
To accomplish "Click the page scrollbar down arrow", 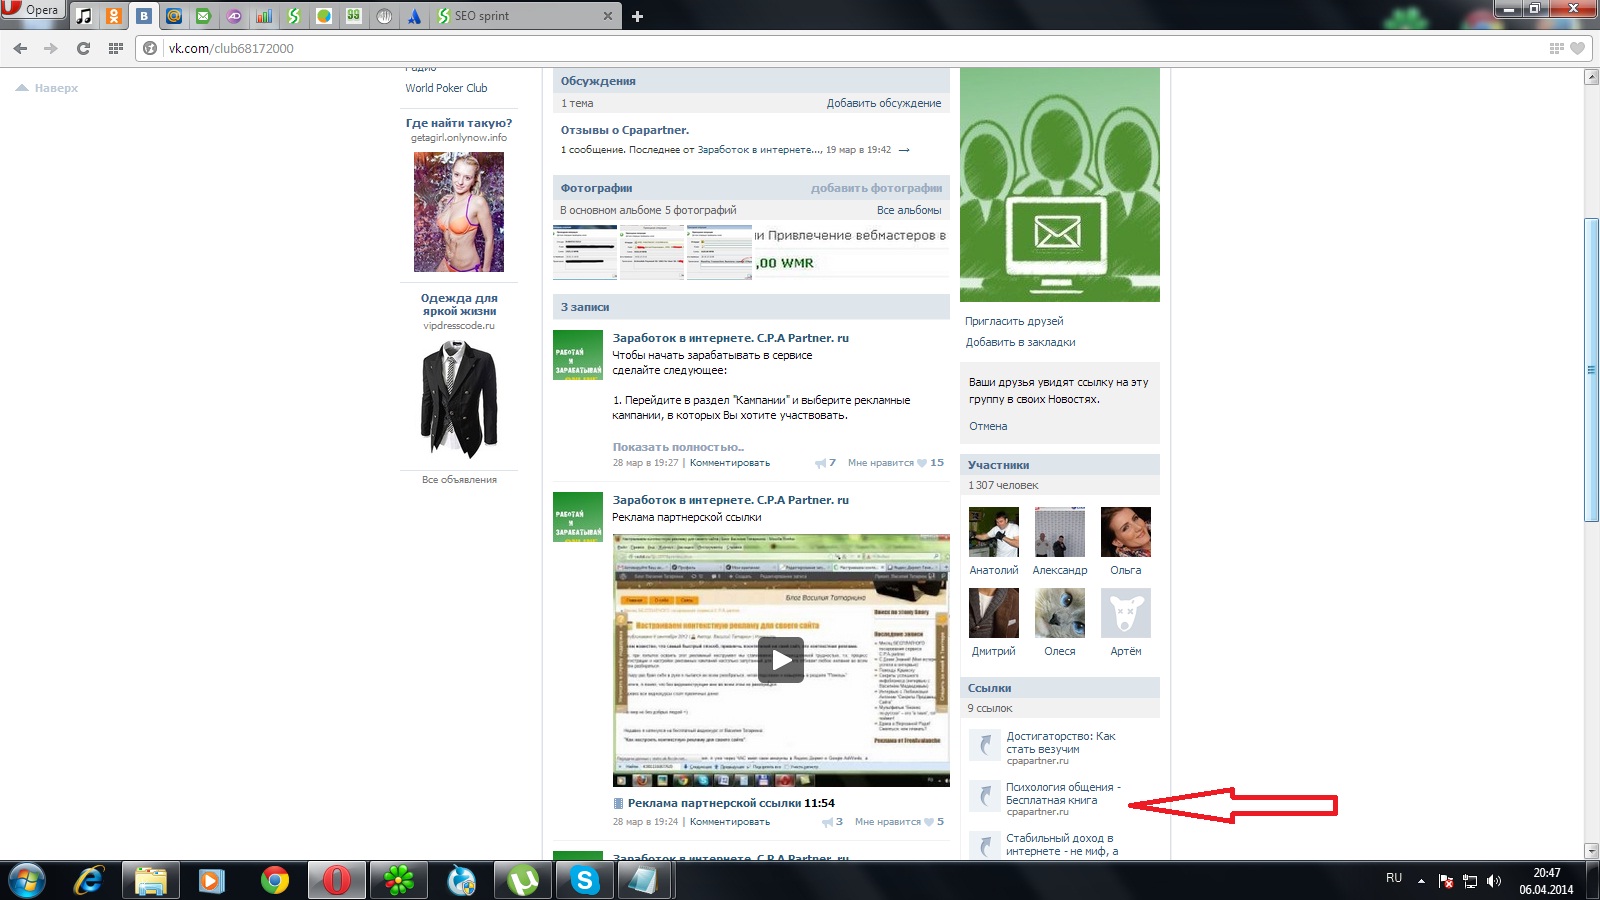I will 1592,851.
